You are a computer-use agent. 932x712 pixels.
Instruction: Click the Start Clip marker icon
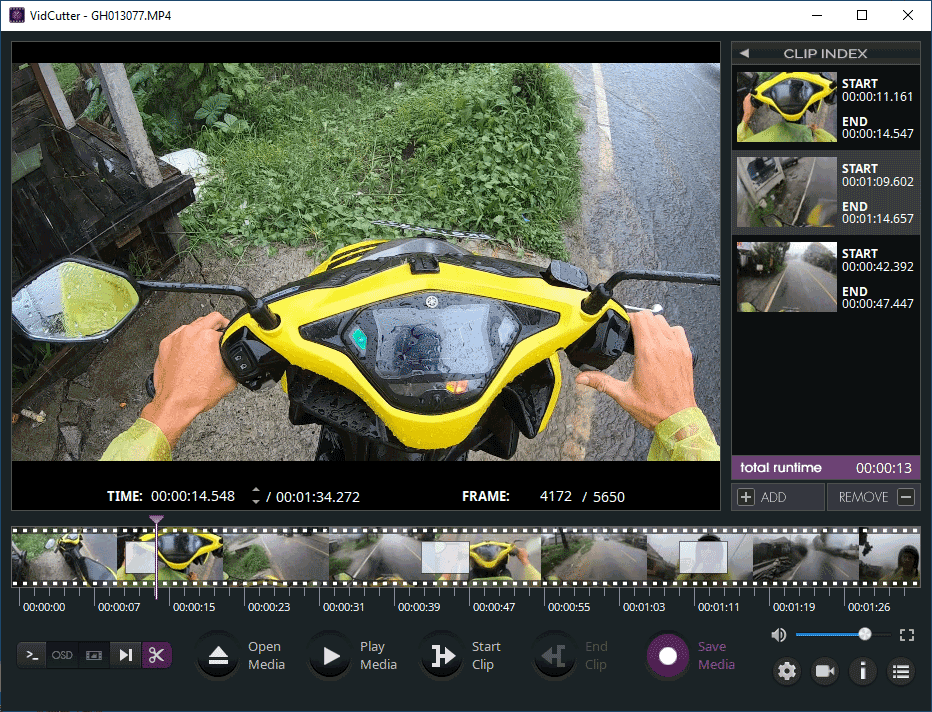pos(442,656)
